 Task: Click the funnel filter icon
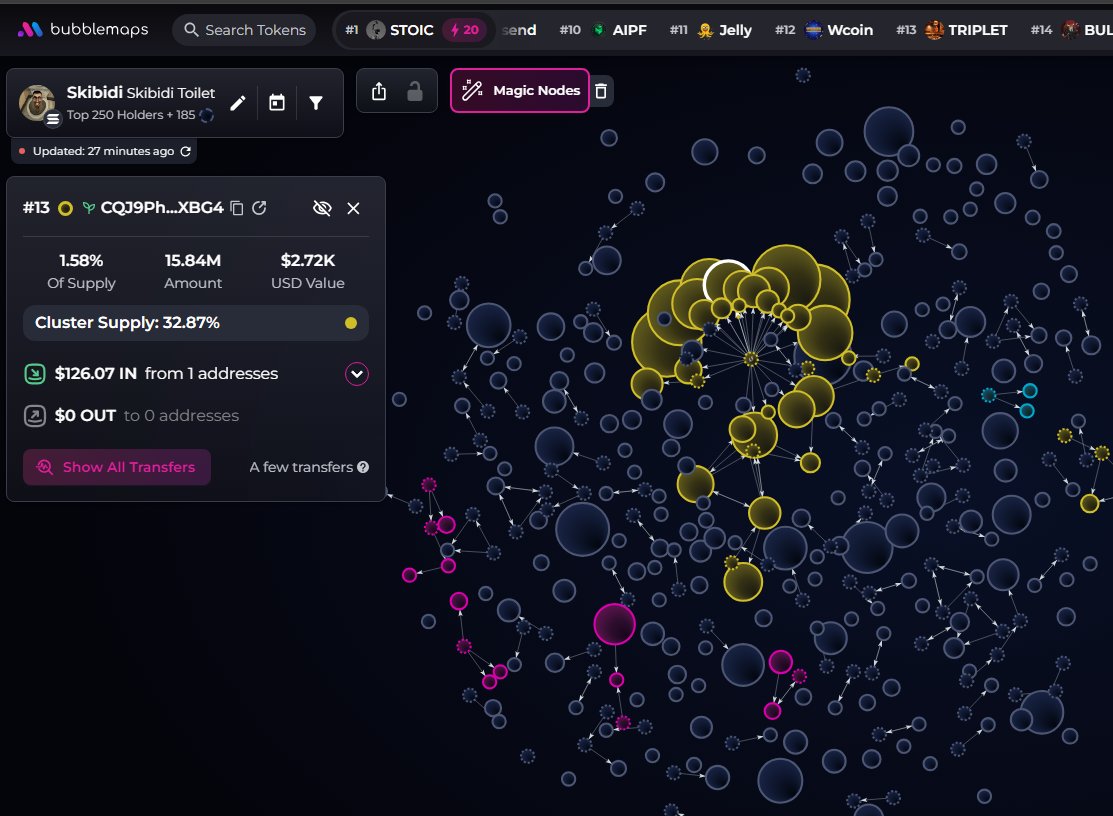(x=316, y=102)
